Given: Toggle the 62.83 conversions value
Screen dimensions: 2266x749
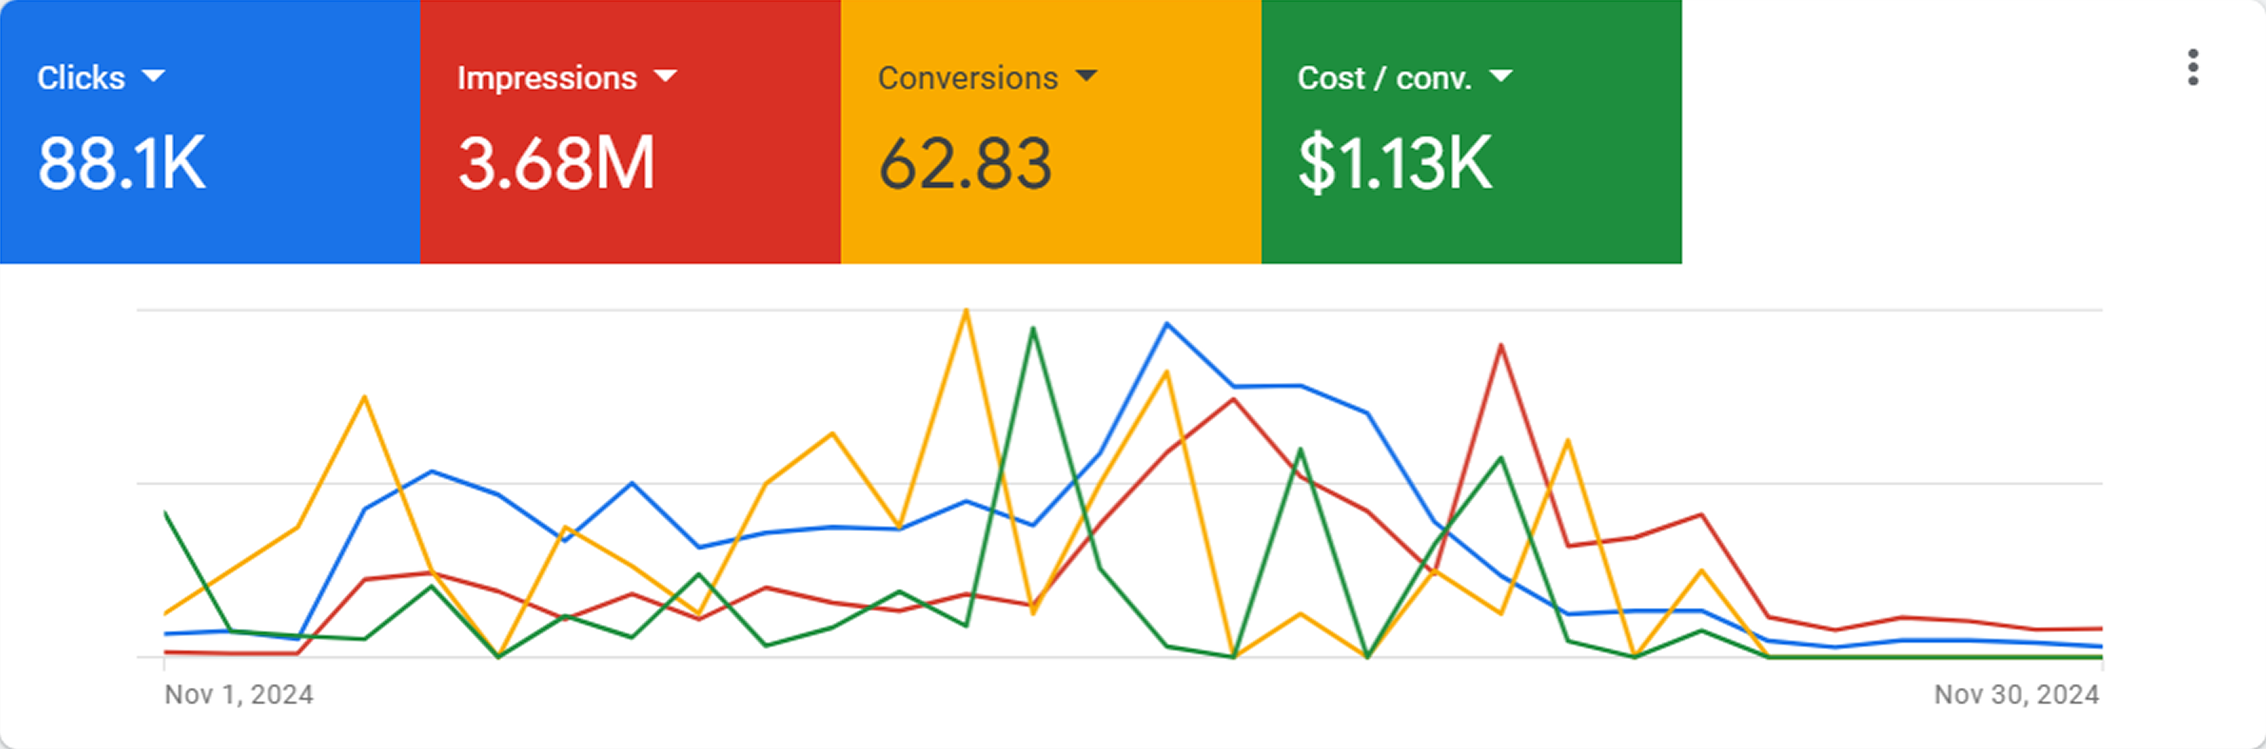Looking at the screenshot, I should pos(965,164).
